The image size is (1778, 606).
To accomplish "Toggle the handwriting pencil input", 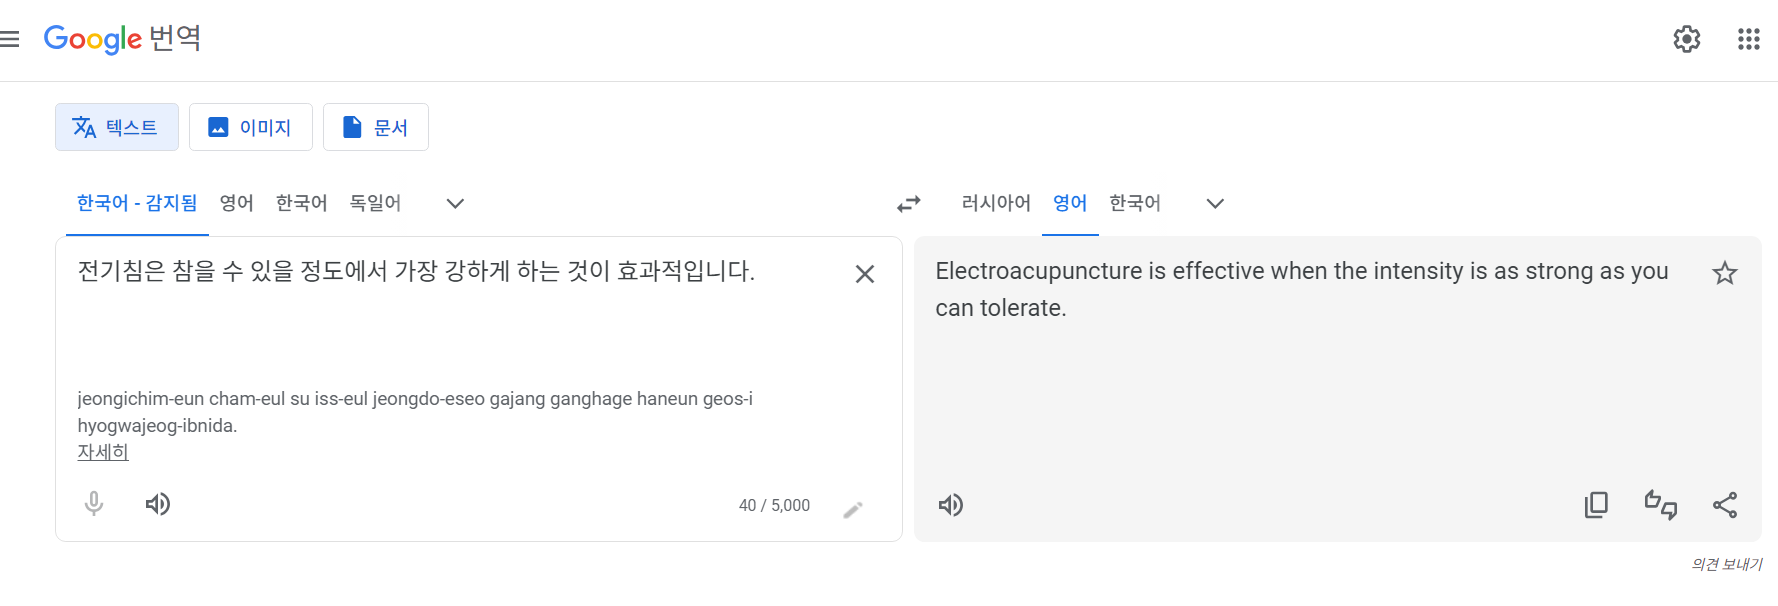I will (853, 510).
